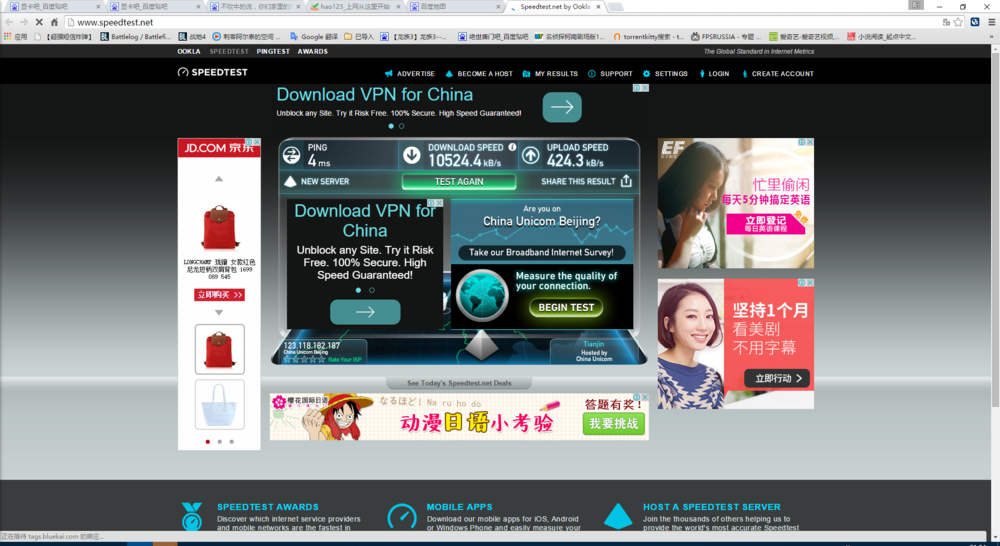The height and width of the screenshot is (546, 1000).
Task: Close the anime Japanese quiz ad
Action: 645,397
